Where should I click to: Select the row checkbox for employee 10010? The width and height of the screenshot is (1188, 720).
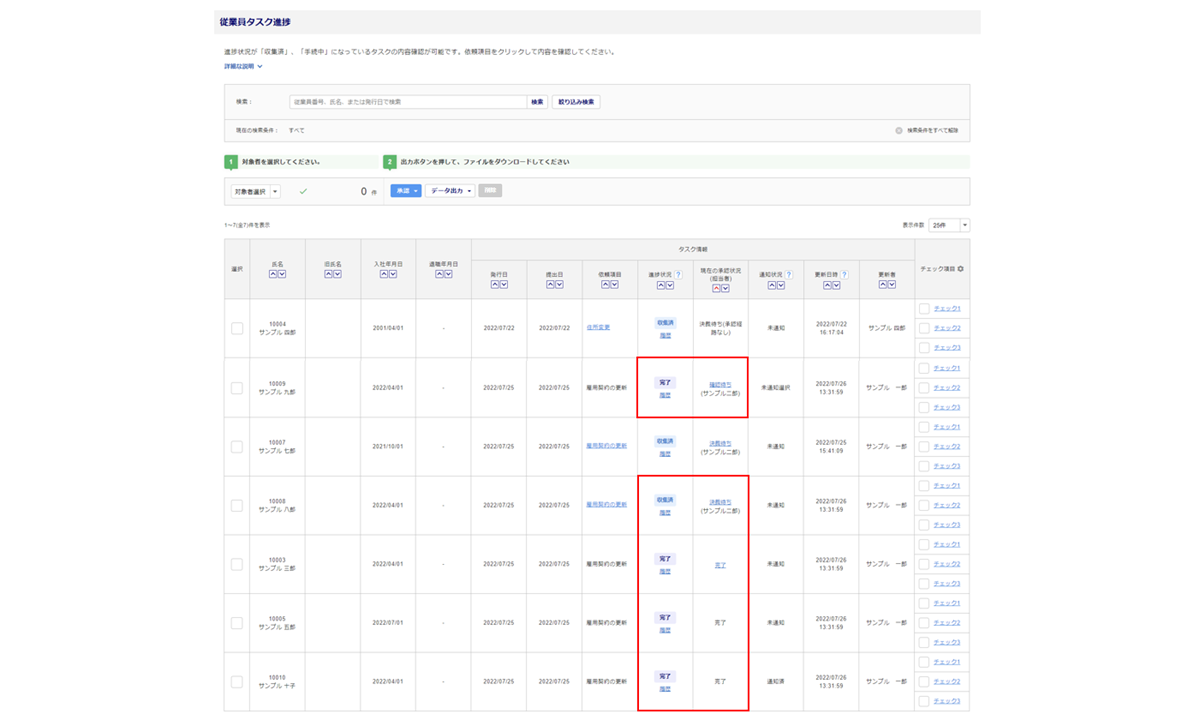coord(237,682)
